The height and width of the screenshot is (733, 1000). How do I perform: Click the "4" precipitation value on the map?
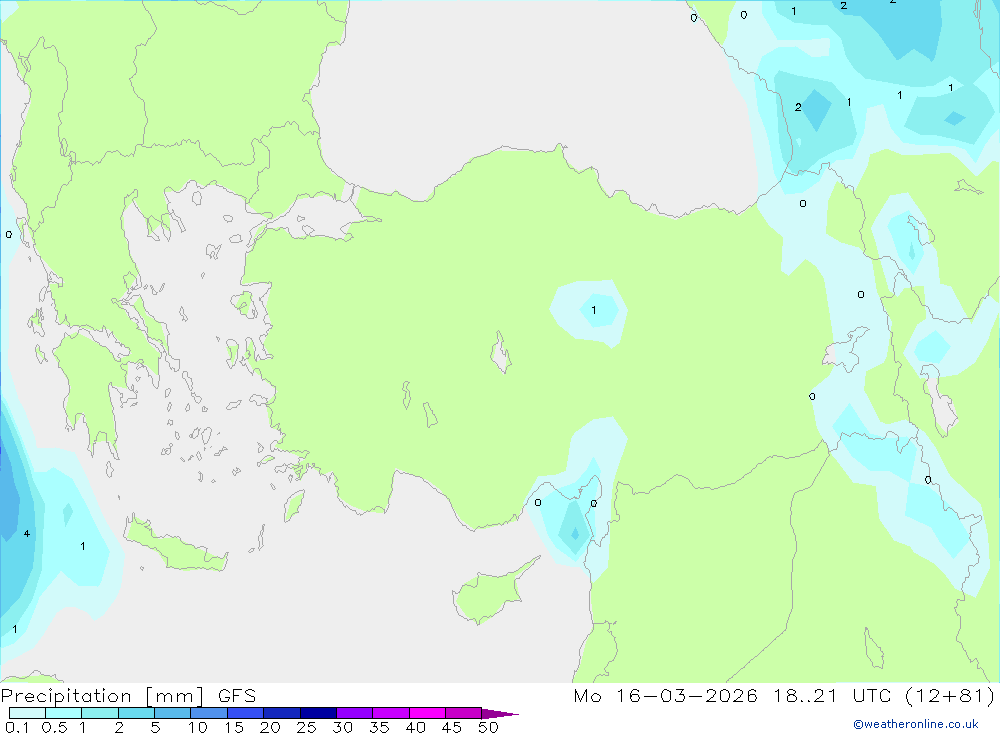pyautogui.click(x=27, y=533)
